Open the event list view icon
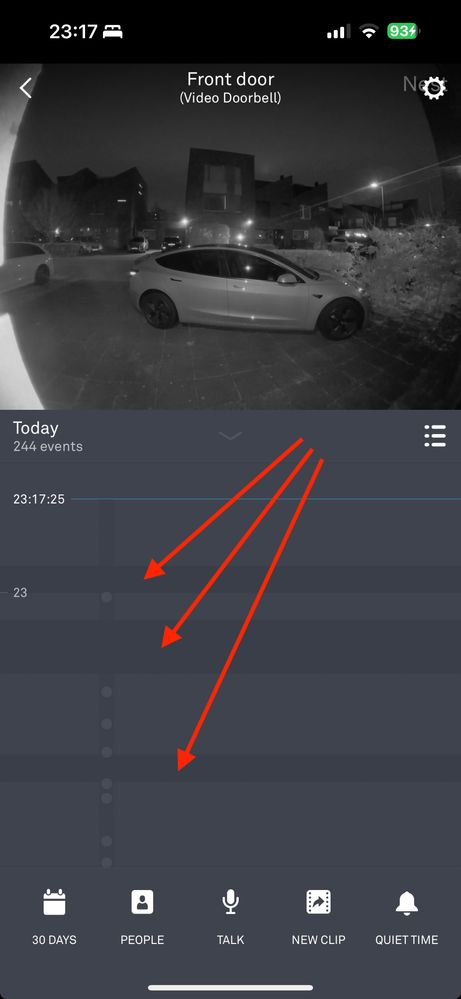 click(x=435, y=436)
